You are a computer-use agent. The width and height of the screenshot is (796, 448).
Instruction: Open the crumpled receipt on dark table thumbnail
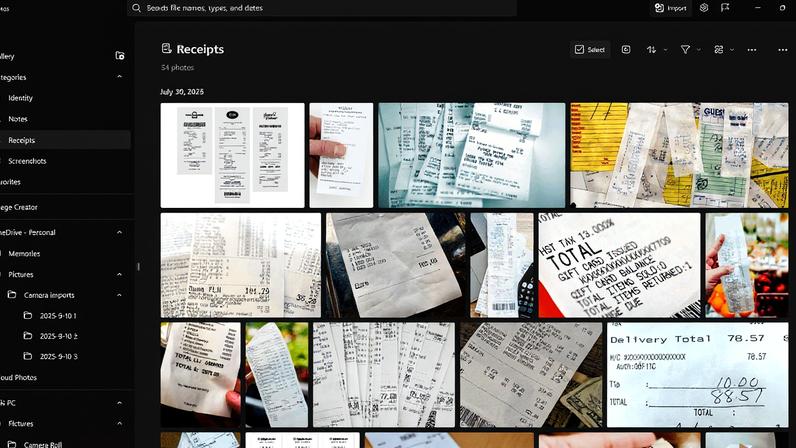(x=395, y=265)
